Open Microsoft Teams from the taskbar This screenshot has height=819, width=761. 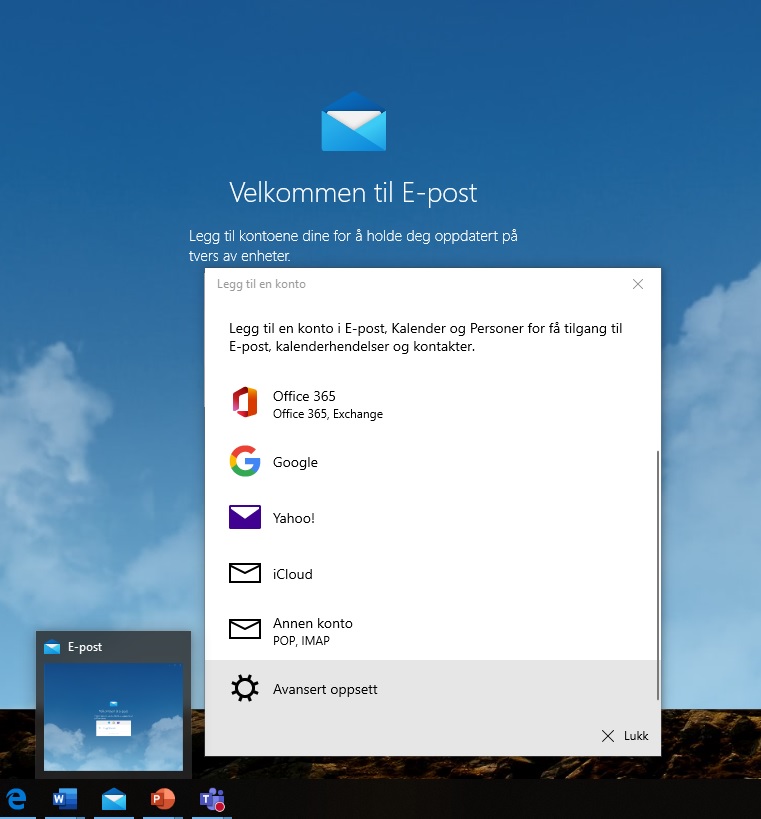click(x=212, y=799)
